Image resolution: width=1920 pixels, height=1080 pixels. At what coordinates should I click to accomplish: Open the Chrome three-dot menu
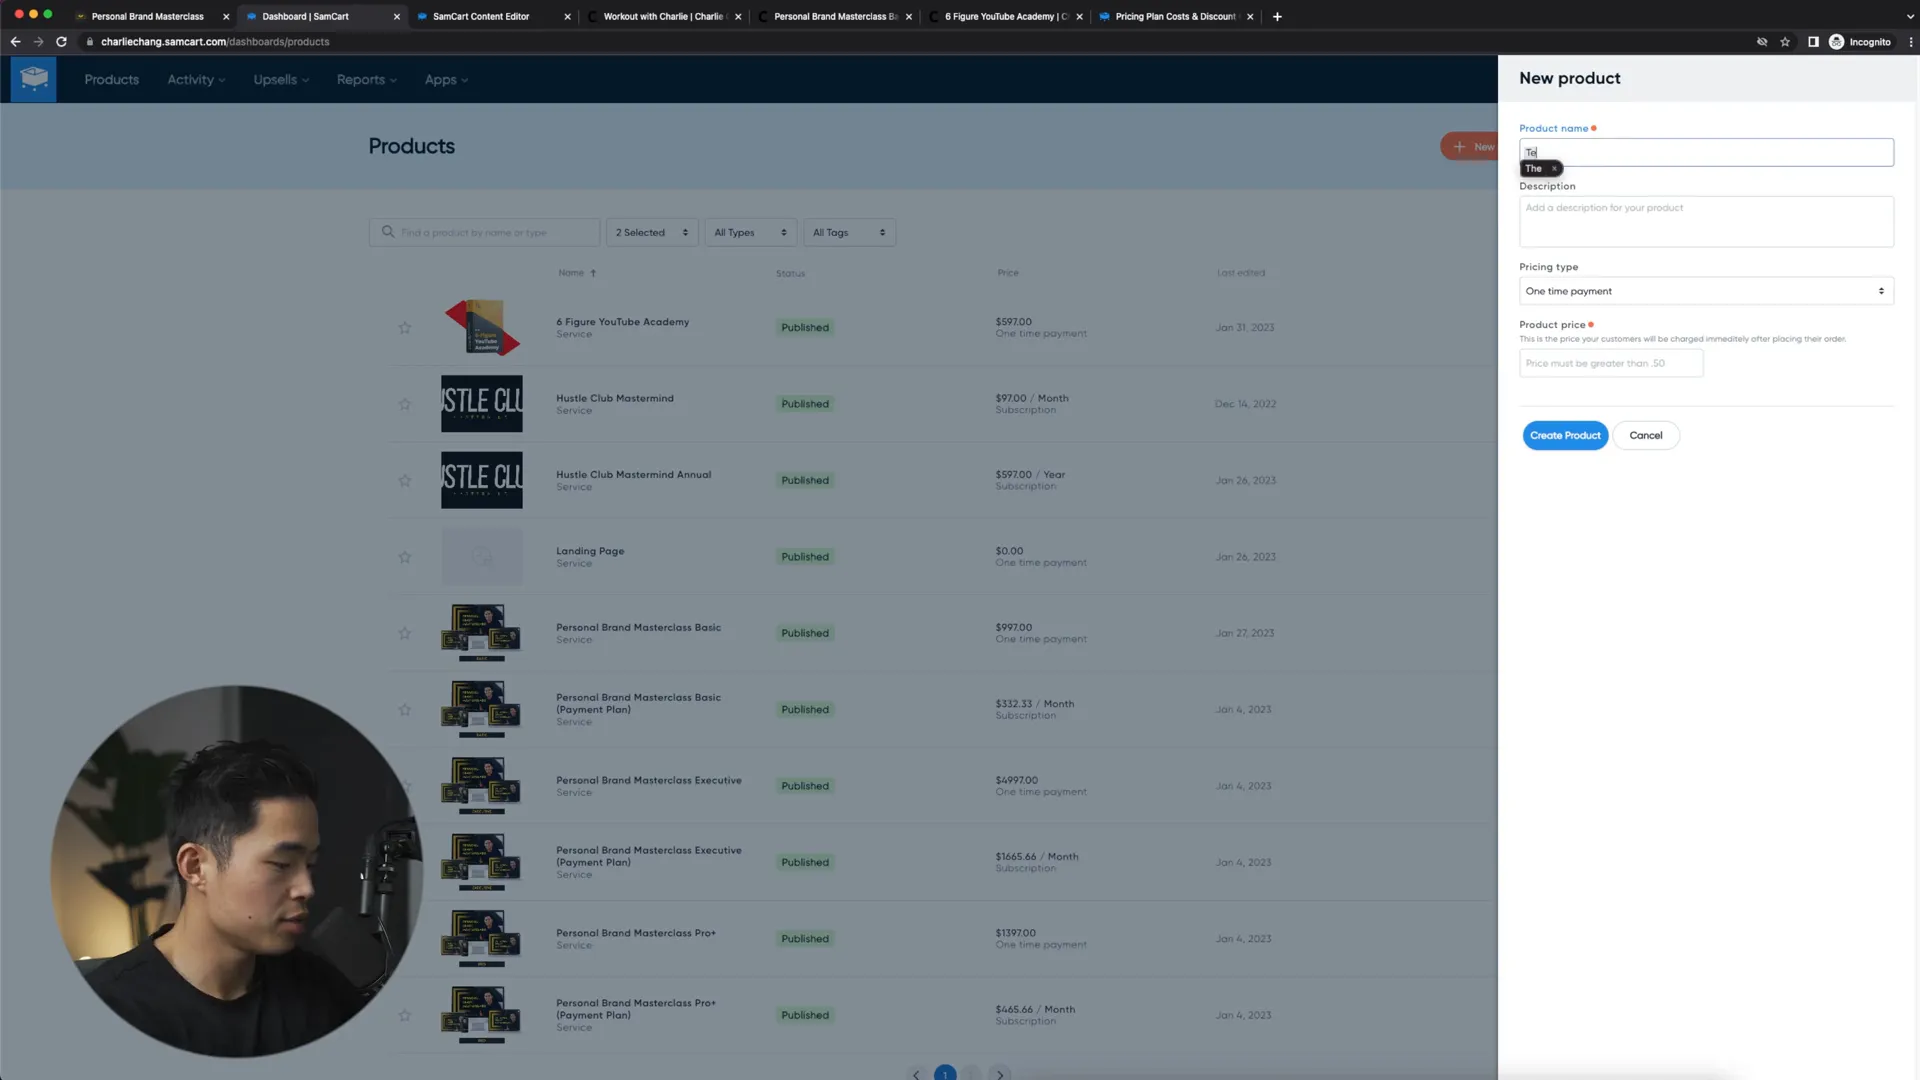(x=1910, y=42)
